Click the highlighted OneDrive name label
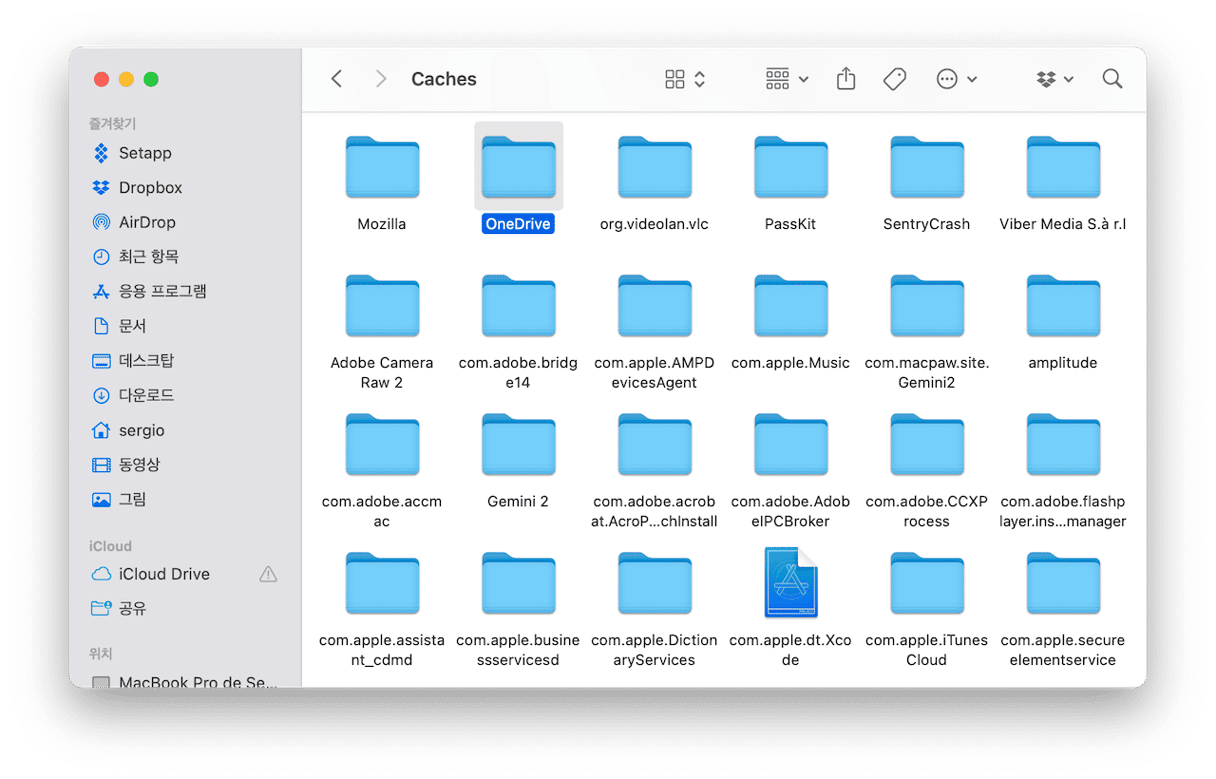 tap(518, 224)
